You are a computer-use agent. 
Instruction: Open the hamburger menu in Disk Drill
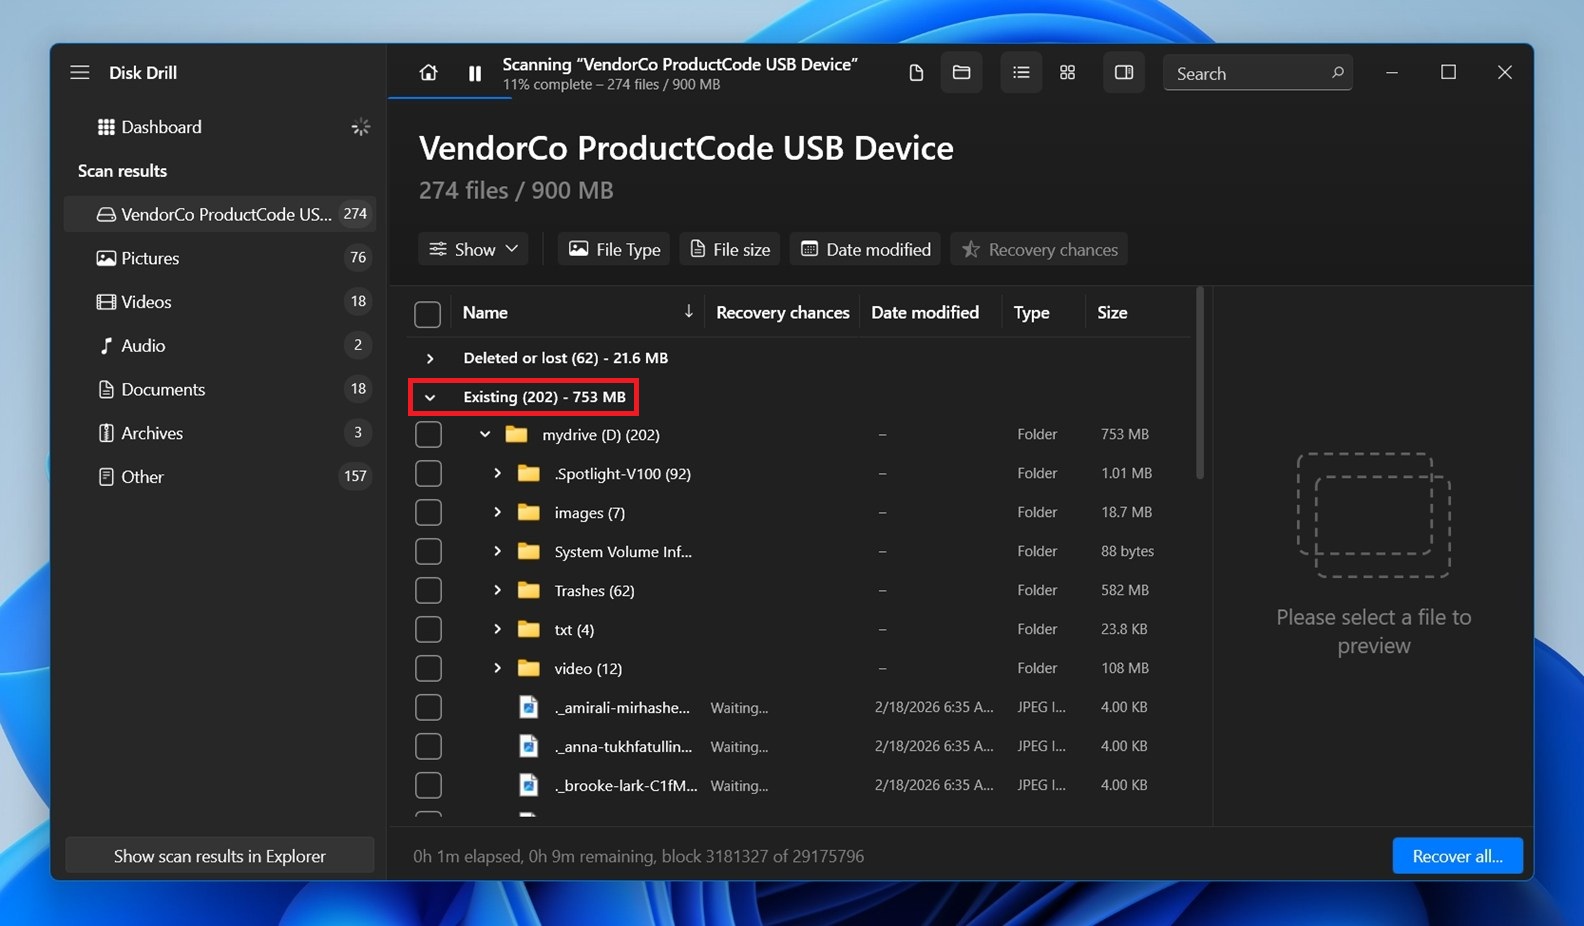click(80, 72)
